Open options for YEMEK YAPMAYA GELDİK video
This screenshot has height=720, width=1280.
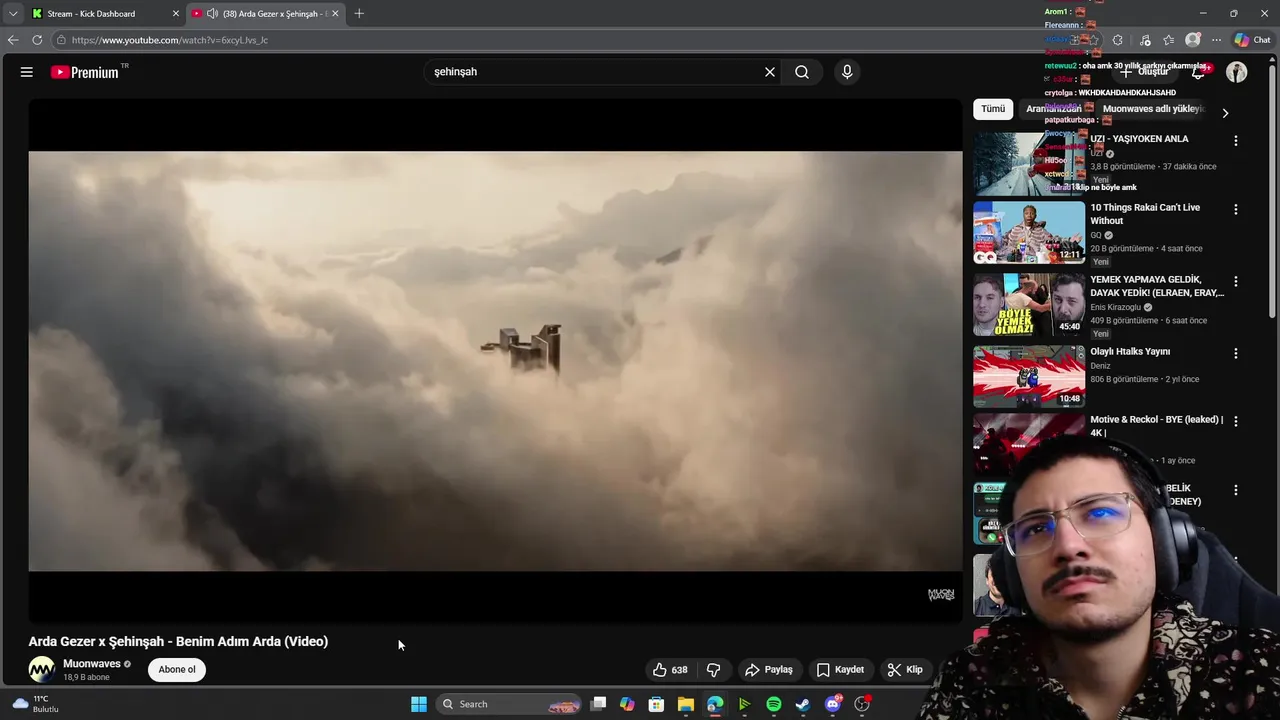point(1236,282)
